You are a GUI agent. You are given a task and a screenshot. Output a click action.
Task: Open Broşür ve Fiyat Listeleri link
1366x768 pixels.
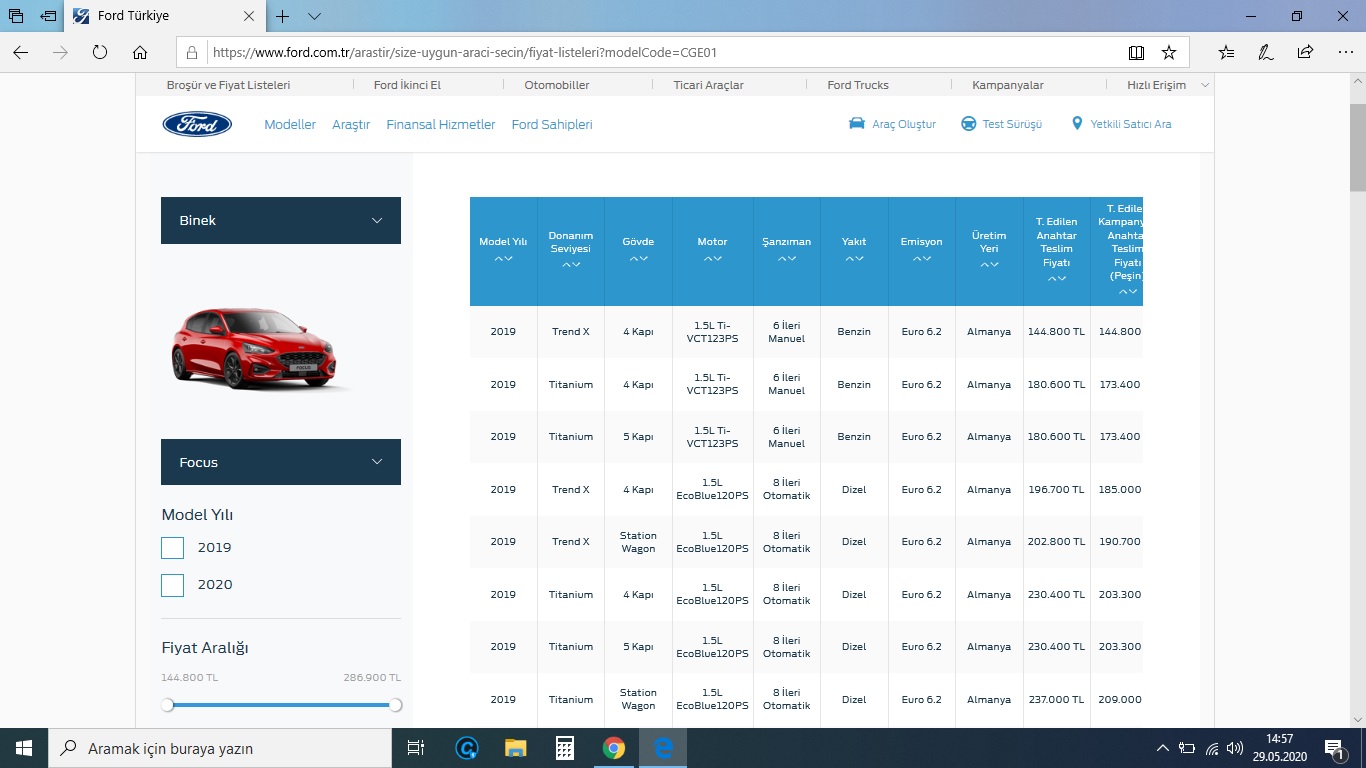pos(228,85)
